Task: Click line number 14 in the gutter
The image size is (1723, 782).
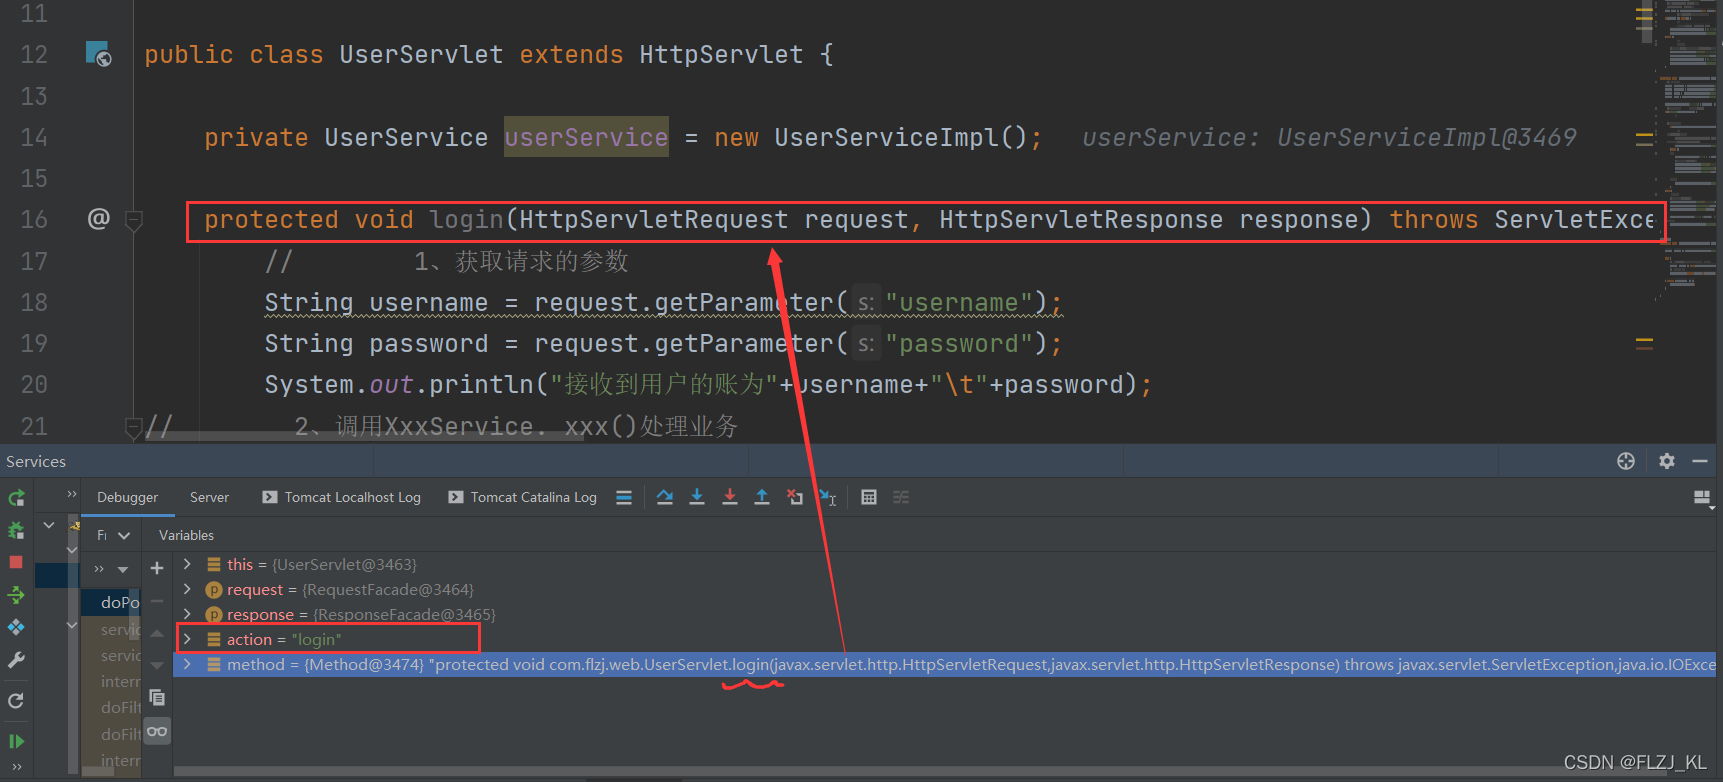Action: (x=34, y=137)
